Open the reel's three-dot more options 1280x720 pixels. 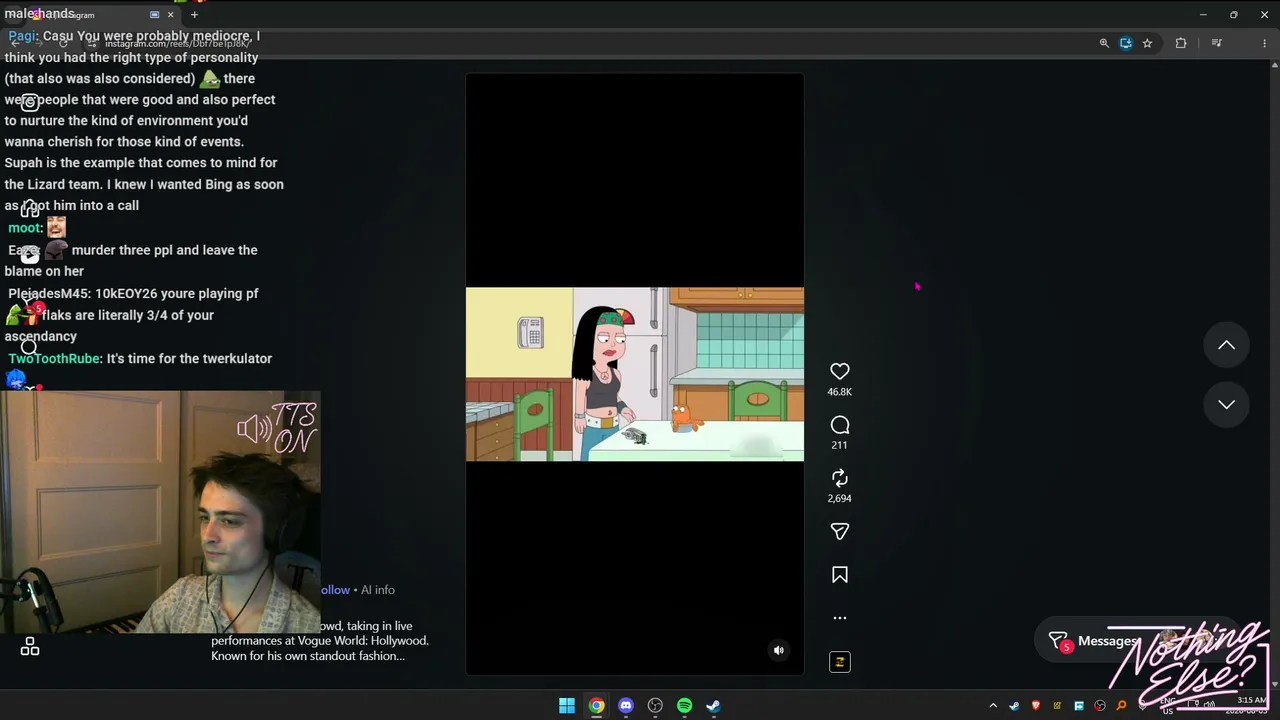(840, 618)
